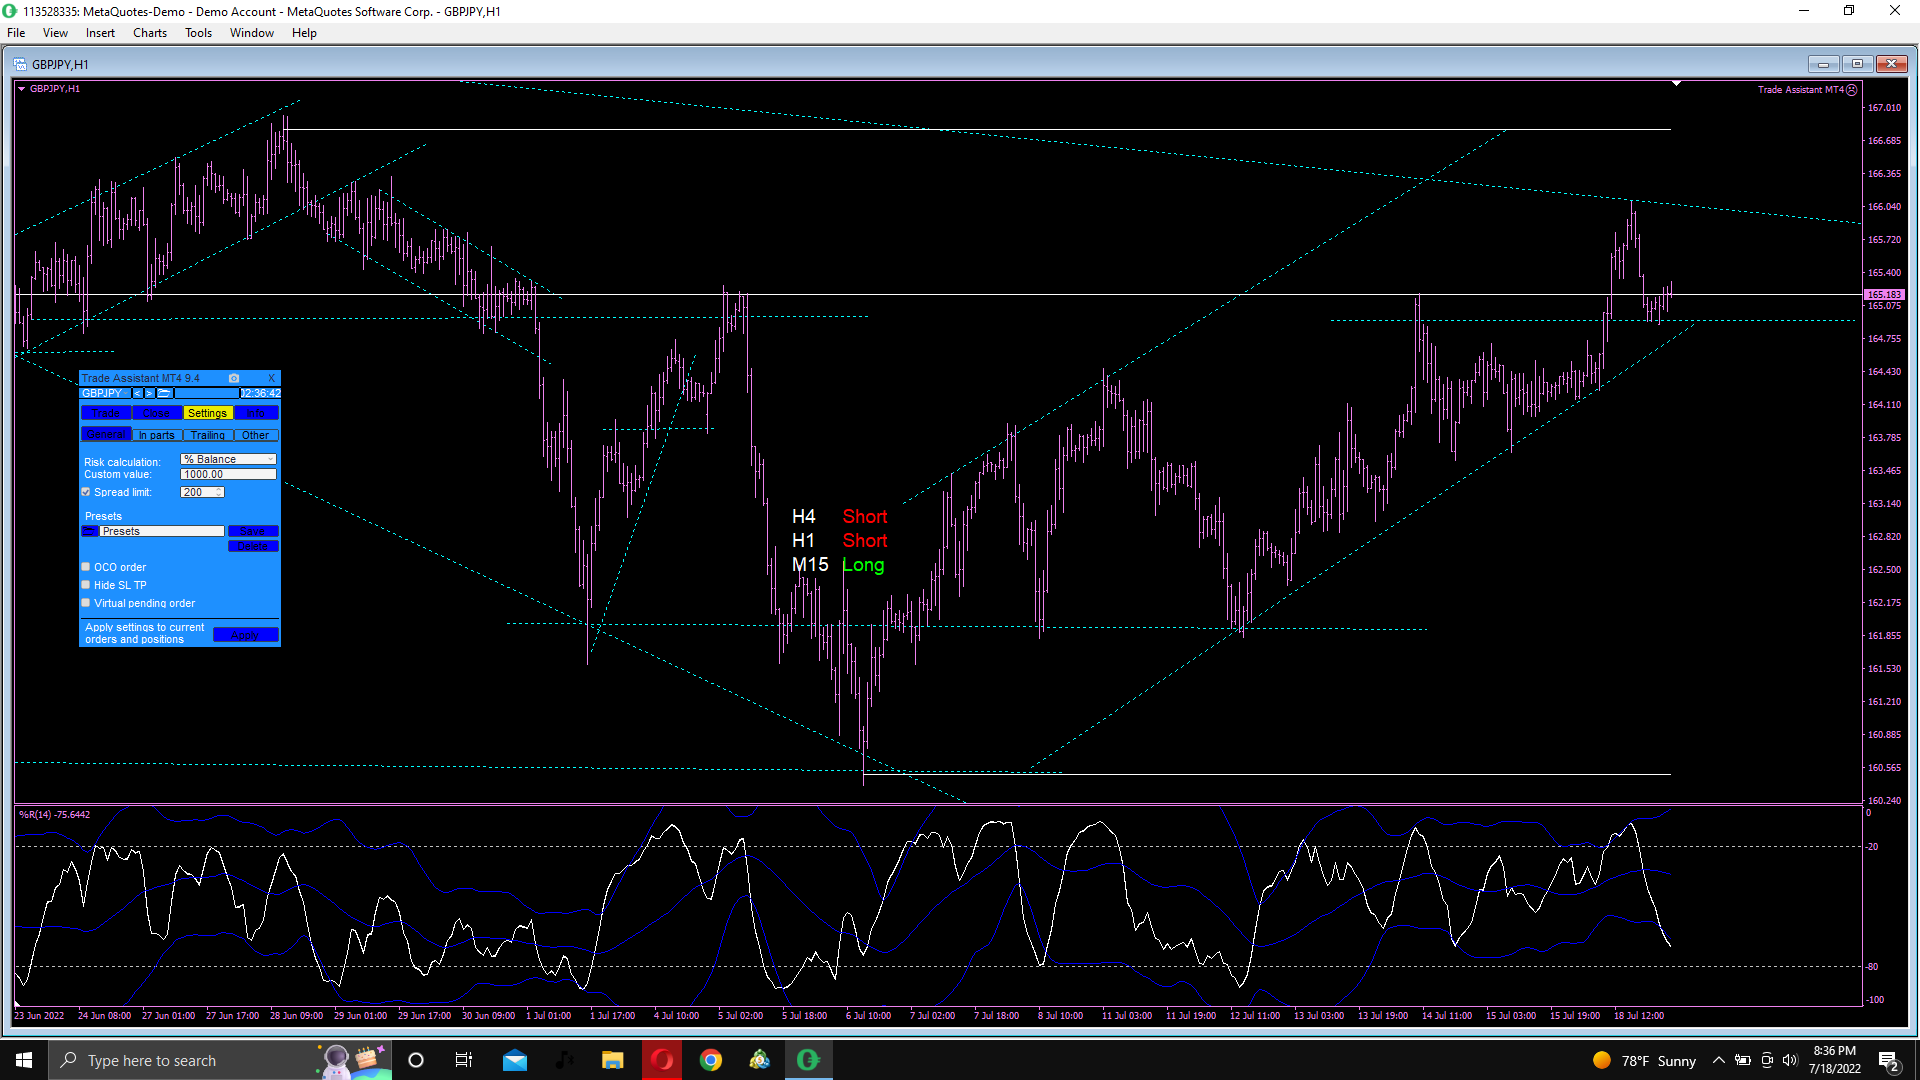
Task: Click previous symbol arrow in Trade Assistant
Action: [x=138, y=393]
